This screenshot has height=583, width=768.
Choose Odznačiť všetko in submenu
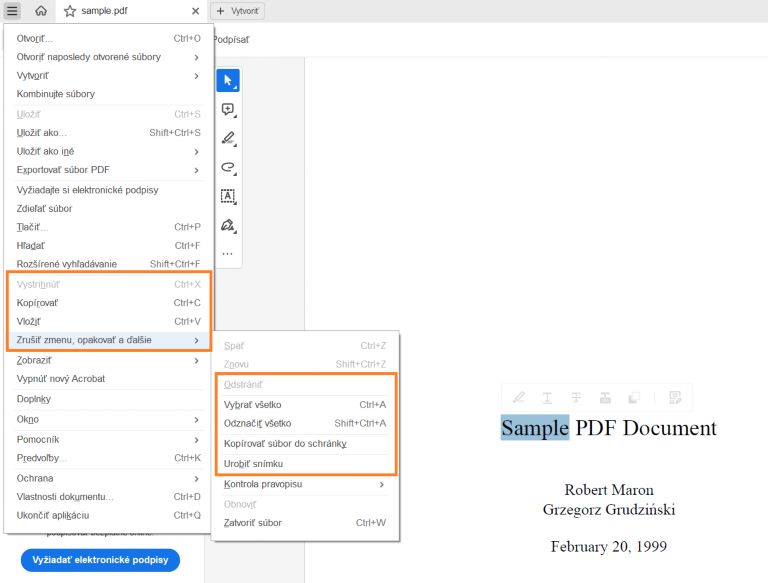click(305, 423)
